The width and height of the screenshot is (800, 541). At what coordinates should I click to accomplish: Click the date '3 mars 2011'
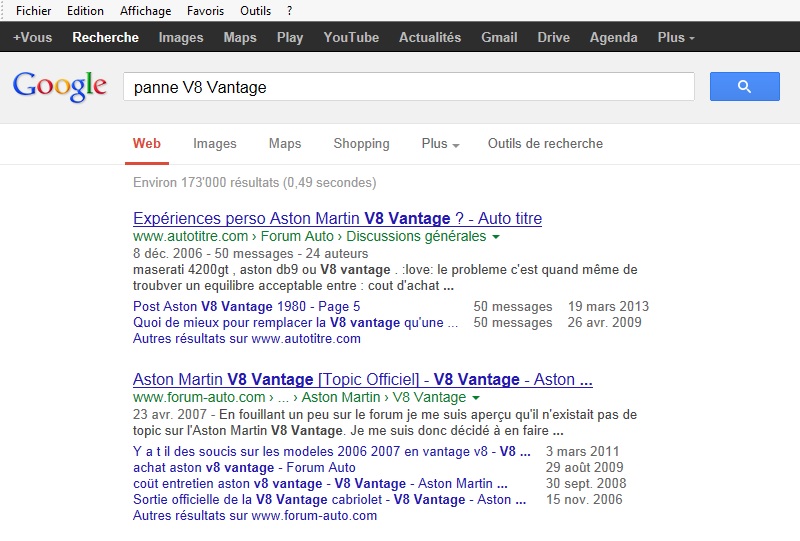tap(582, 452)
